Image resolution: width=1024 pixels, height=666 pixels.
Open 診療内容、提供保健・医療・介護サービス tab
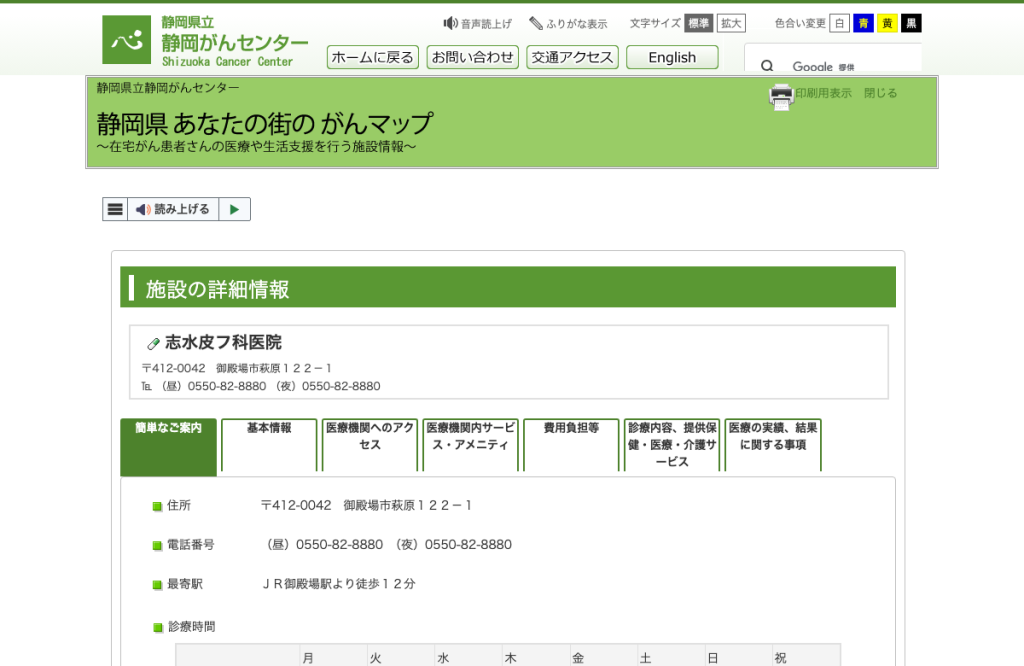[x=672, y=445]
